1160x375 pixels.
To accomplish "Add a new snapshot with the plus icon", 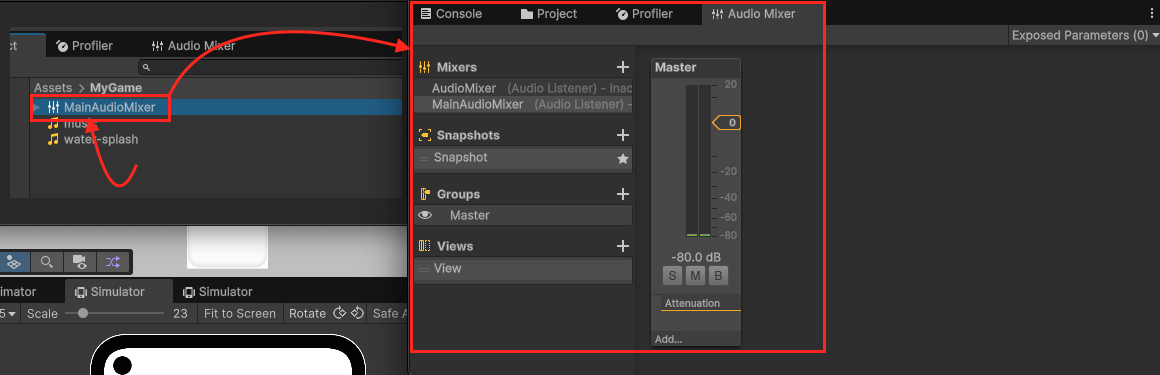I will [x=623, y=135].
